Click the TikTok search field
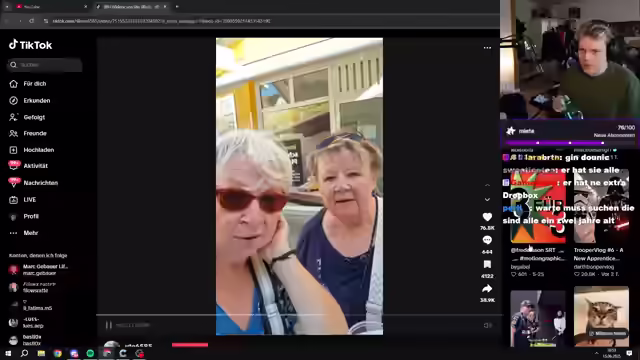This screenshot has height=360, width=640. click(45, 65)
